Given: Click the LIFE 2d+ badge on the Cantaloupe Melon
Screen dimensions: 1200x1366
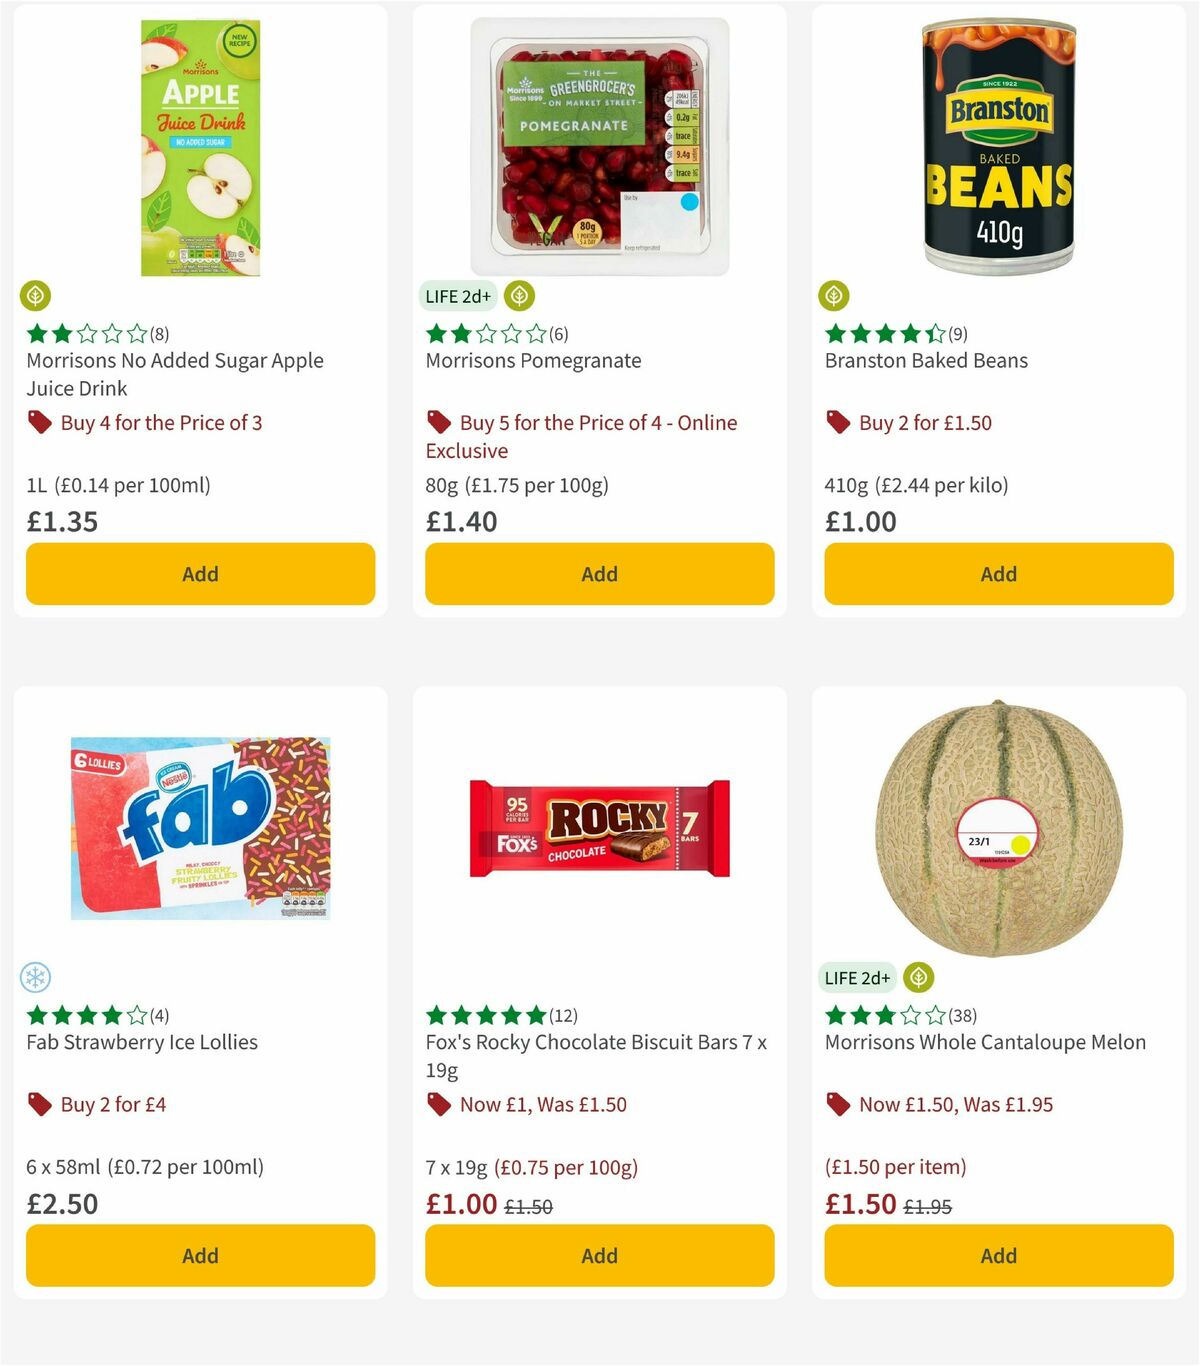Looking at the screenshot, I should click(858, 977).
